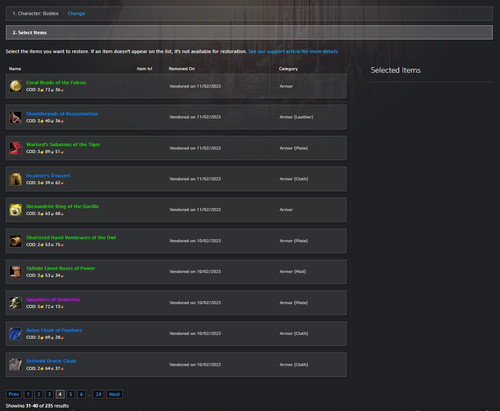Click the Shattered Hand Vambraces item icon
This screenshot has height=411, width=500.
click(x=15, y=241)
